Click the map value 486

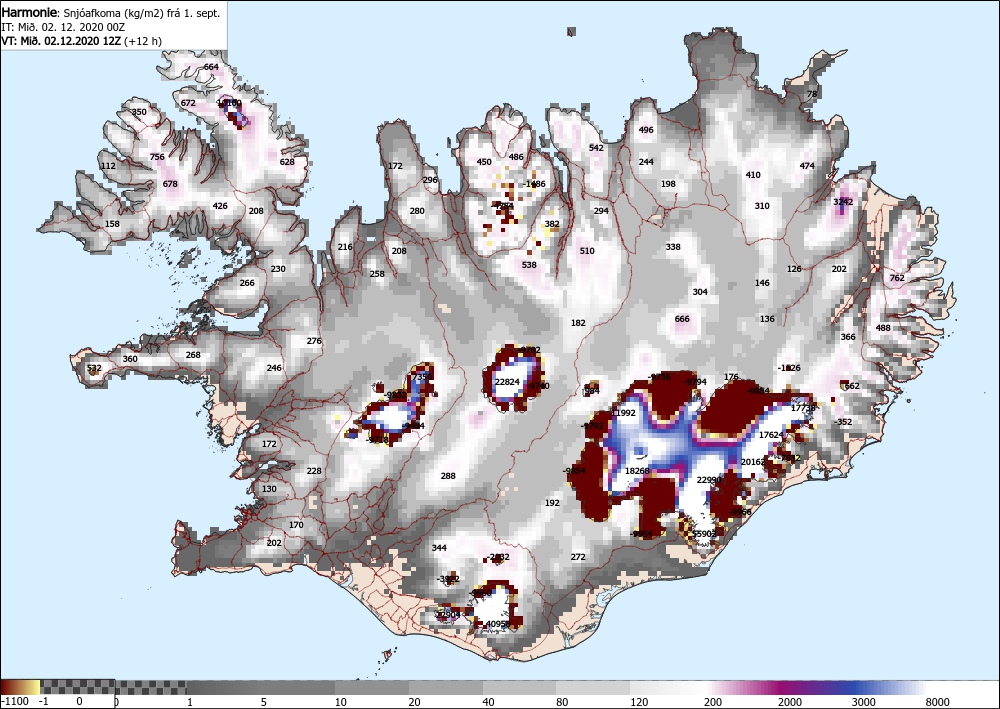(516, 157)
